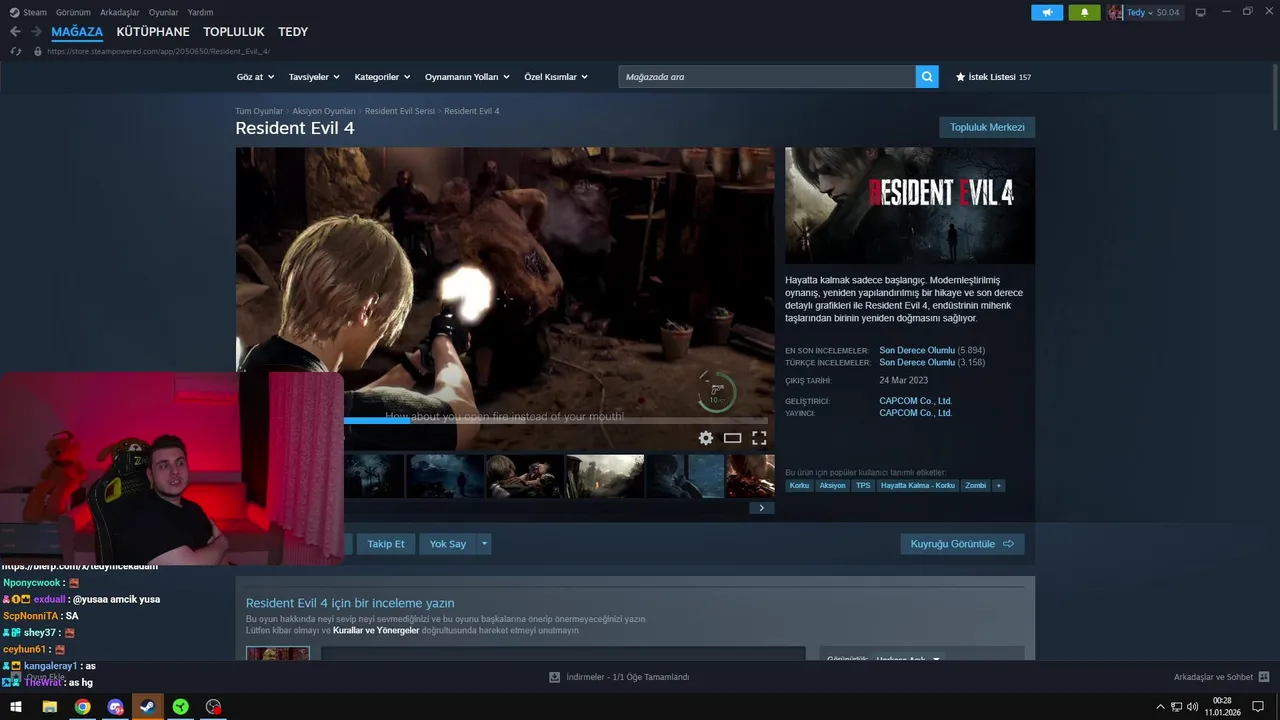Viewport: 1280px width, 720px height.
Task: Open the Yardım menu
Action: click(x=200, y=13)
